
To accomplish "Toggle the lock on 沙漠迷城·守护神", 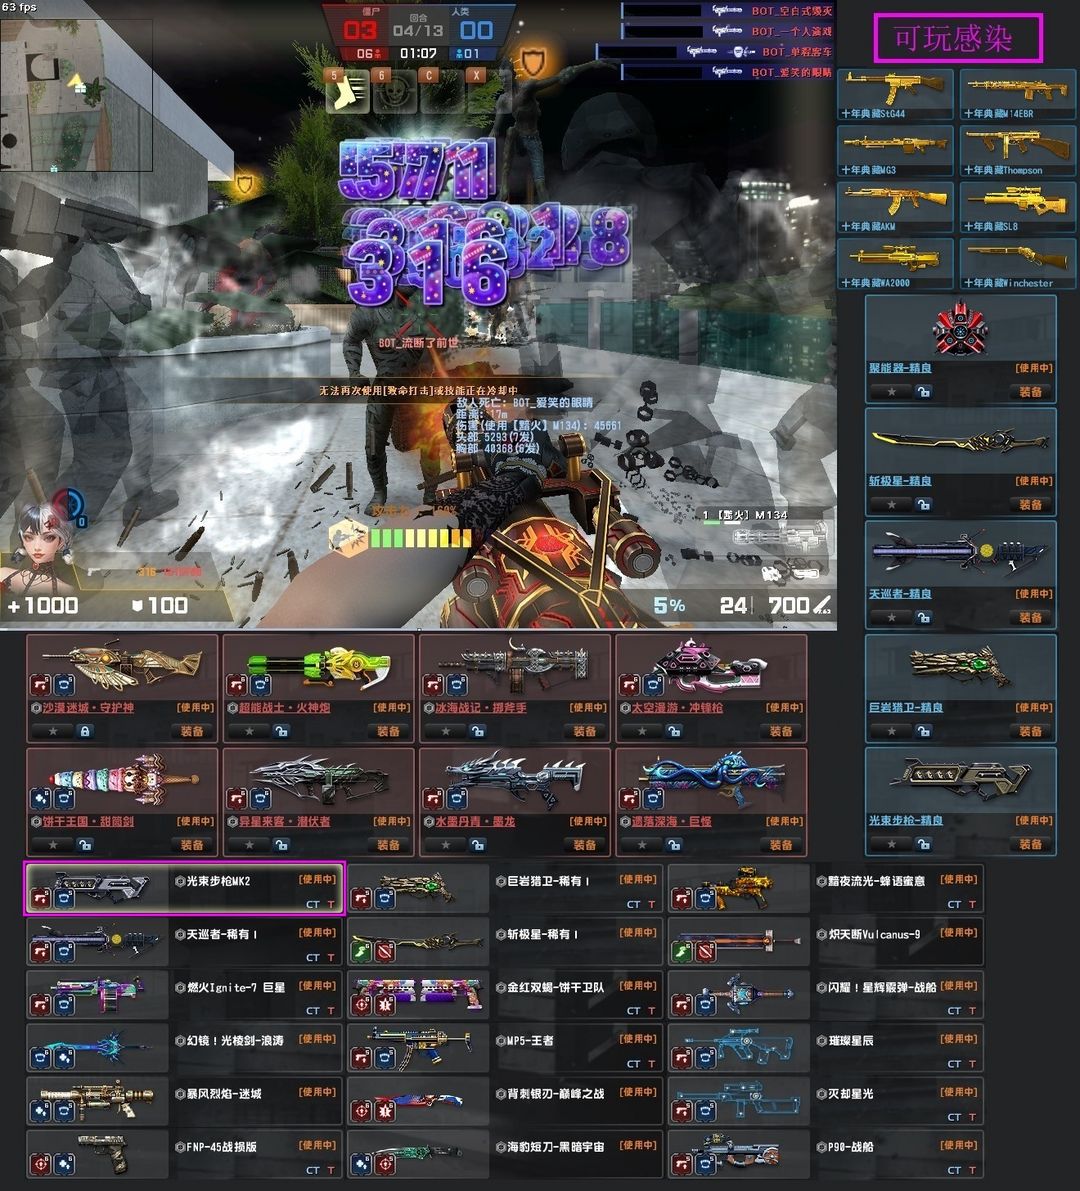I will 85,731.
